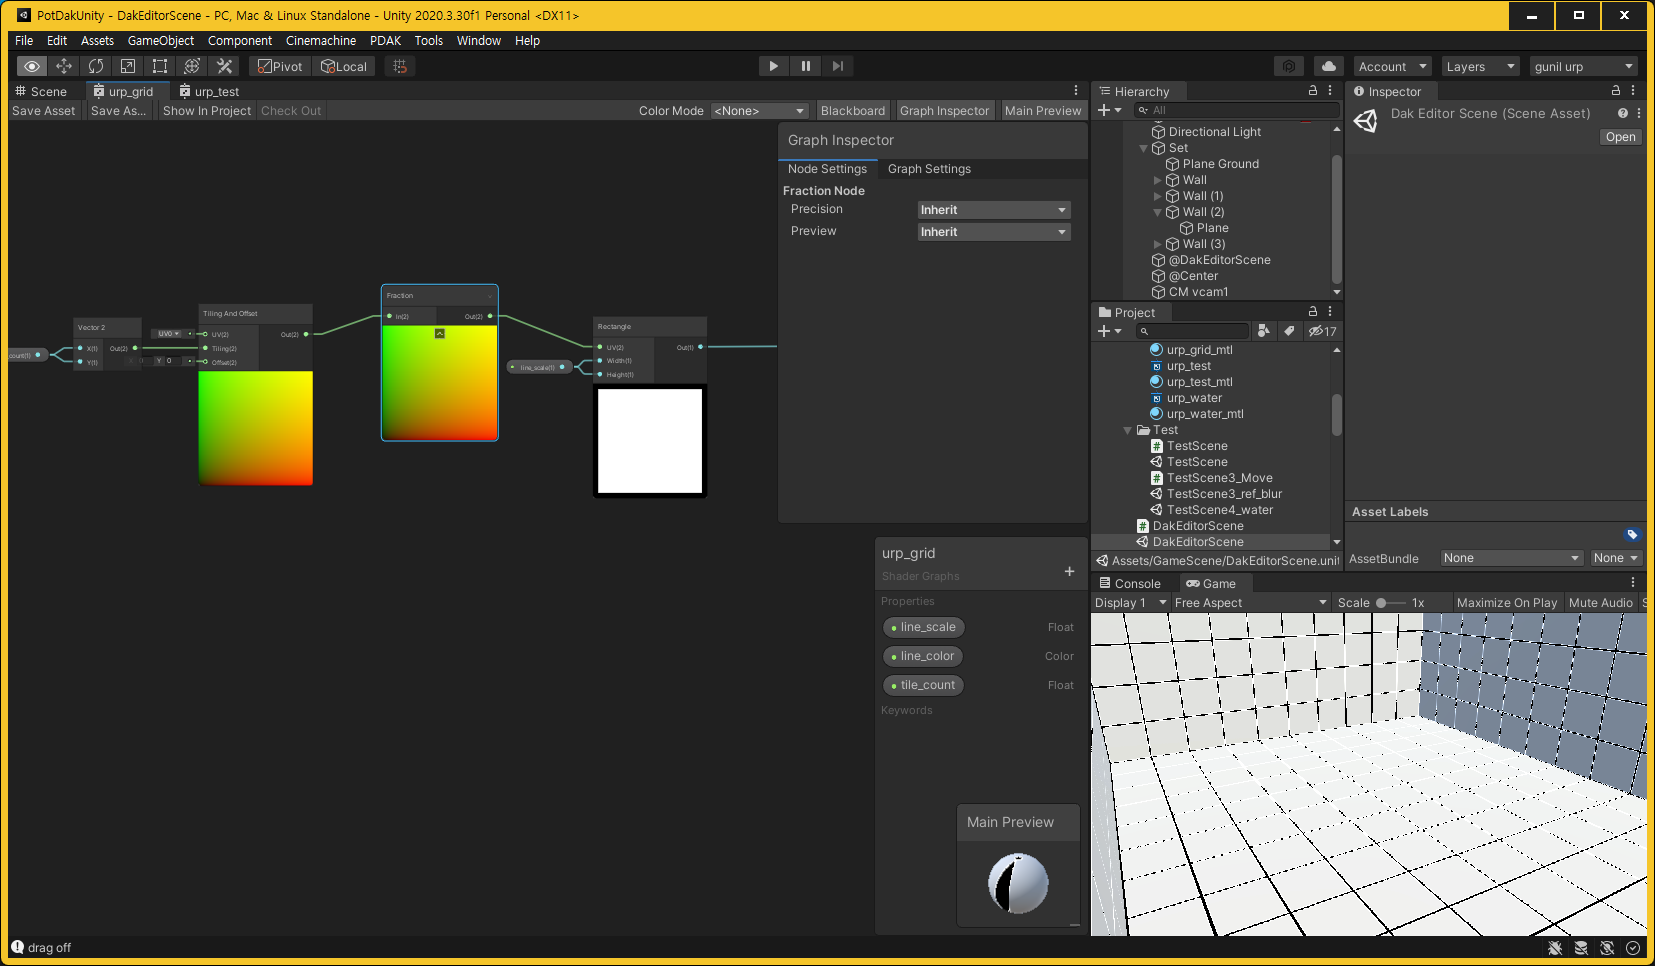Select the Rect transform tool
The image size is (1655, 966).
[x=160, y=66]
